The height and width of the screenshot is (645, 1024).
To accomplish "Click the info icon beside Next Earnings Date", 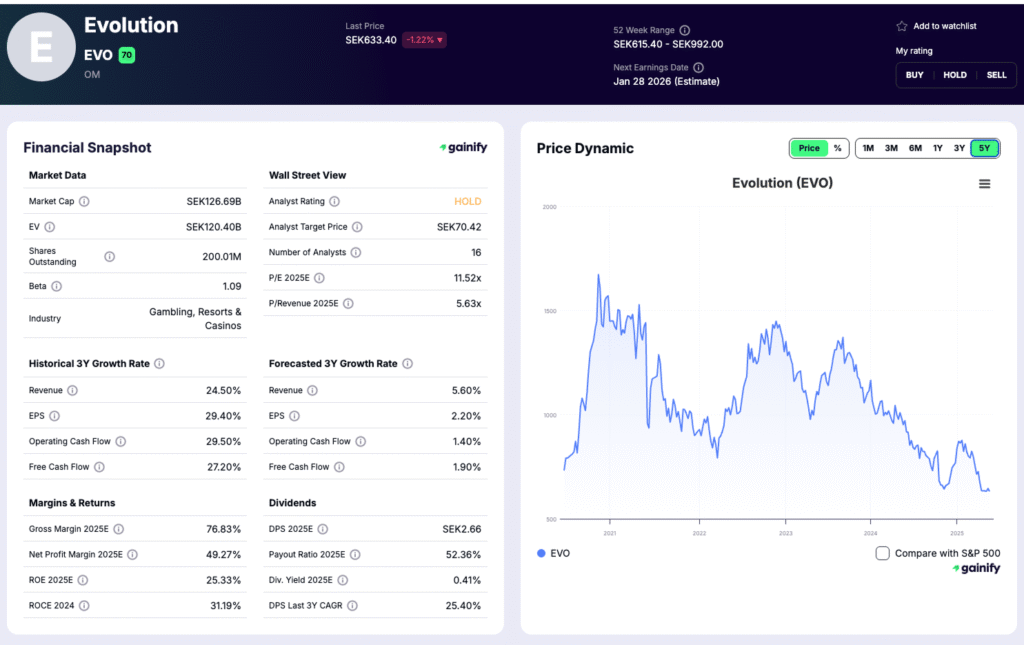I will [698, 68].
